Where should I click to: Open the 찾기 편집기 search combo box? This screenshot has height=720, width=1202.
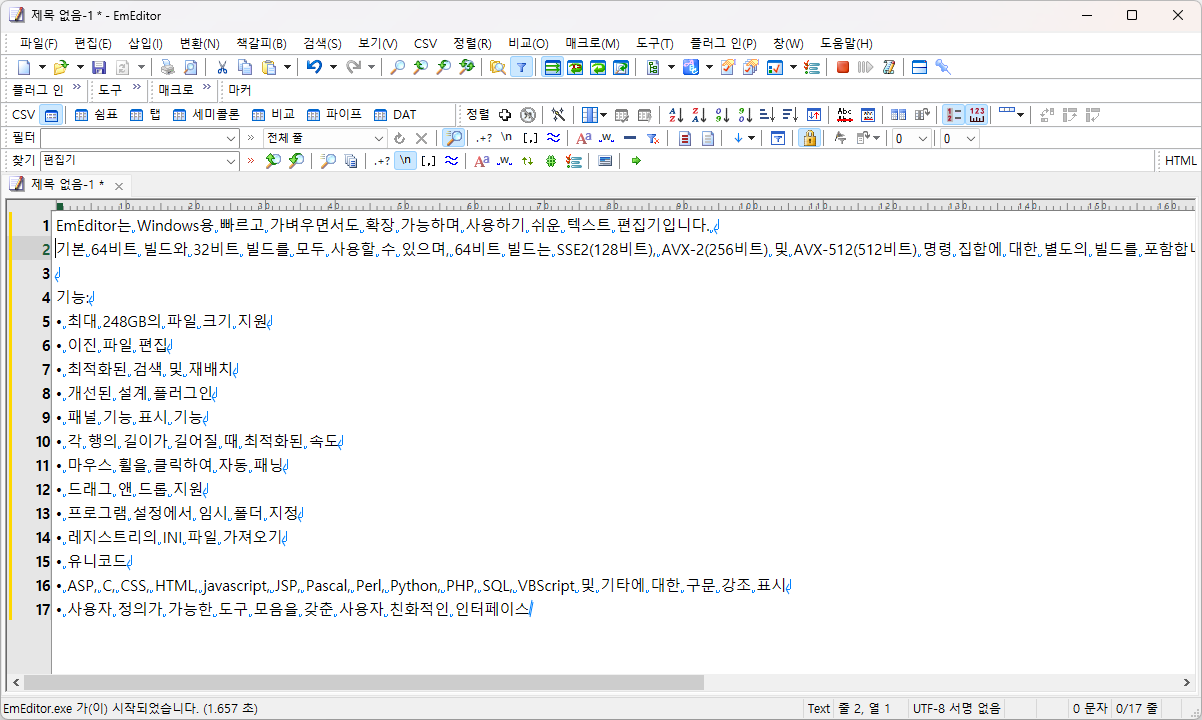point(140,161)
